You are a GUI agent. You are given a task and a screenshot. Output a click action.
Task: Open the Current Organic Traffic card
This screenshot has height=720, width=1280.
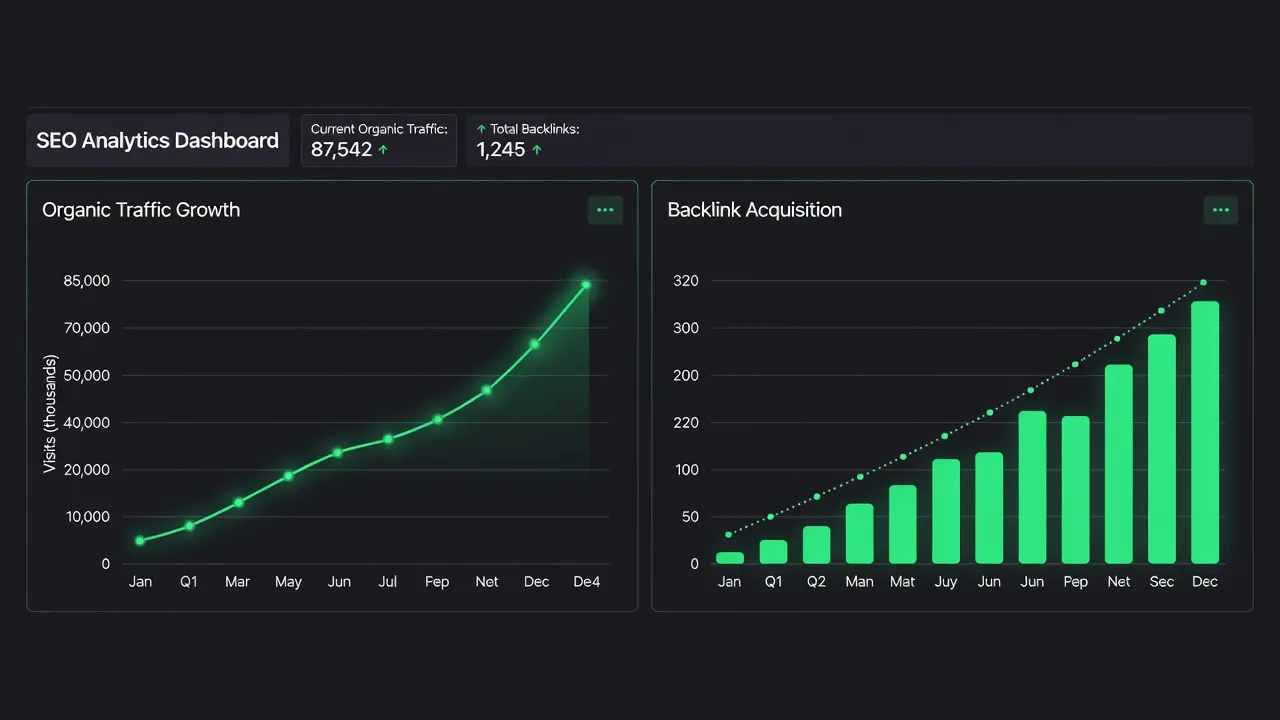pos(379,140)
